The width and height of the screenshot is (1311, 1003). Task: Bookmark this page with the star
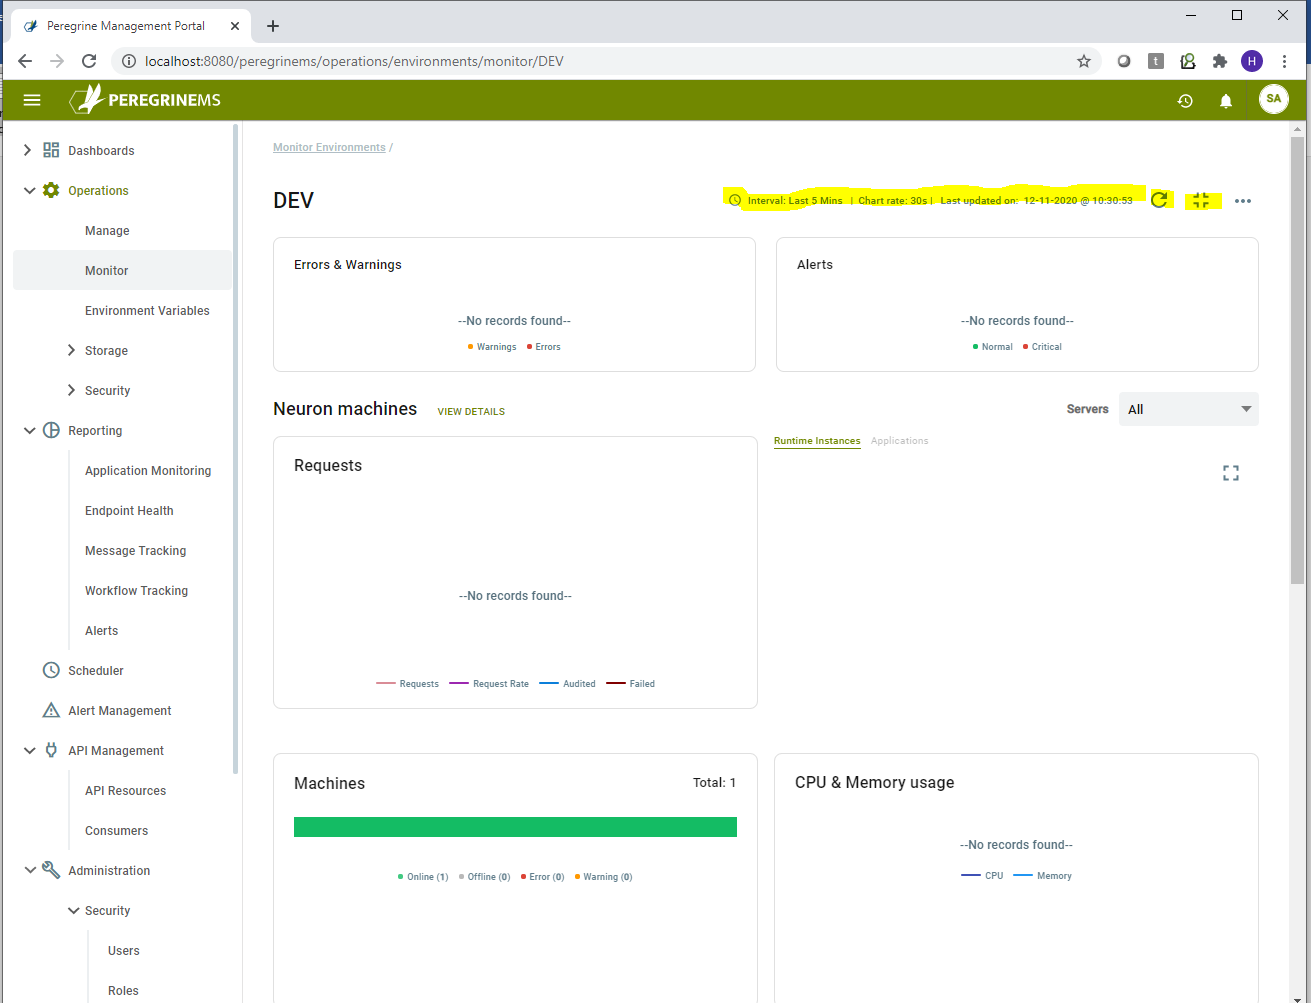pyautogui.click(x=1084, y=61)
